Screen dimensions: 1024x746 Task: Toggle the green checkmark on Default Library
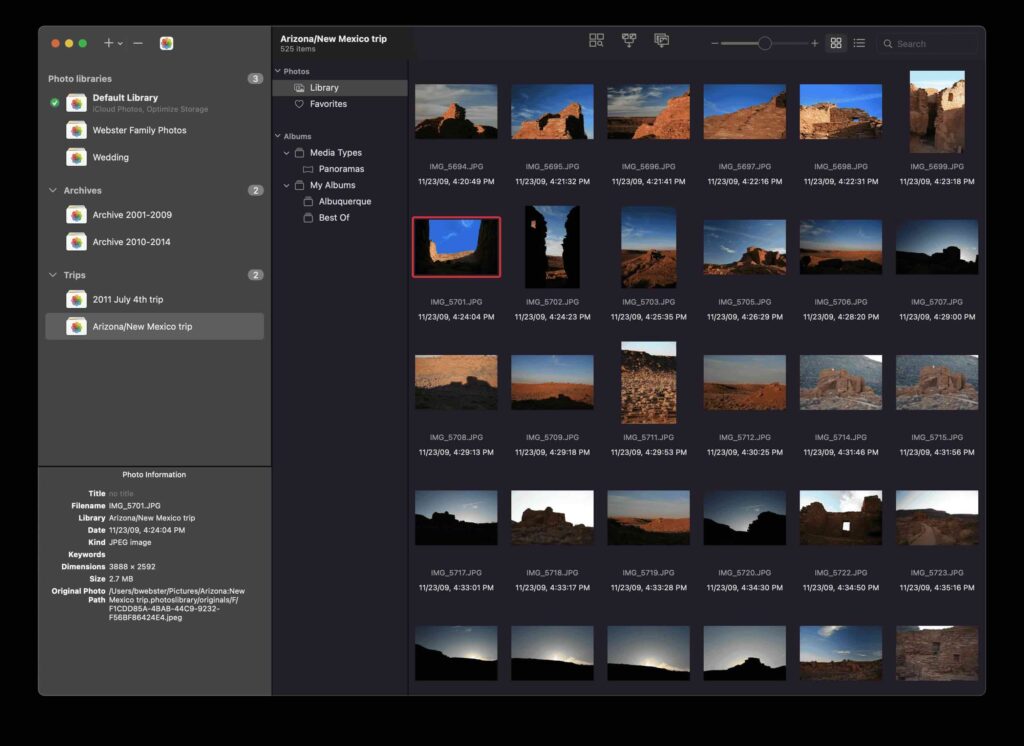click(55, 101)
